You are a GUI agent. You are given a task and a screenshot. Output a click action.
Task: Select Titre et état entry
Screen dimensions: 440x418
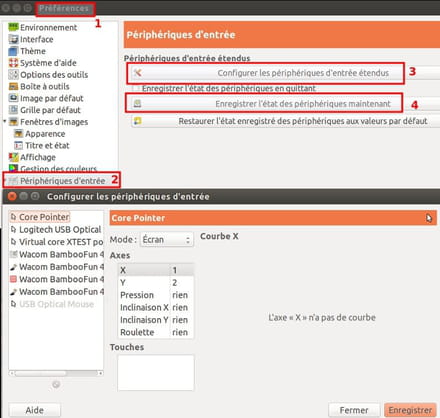47,145
